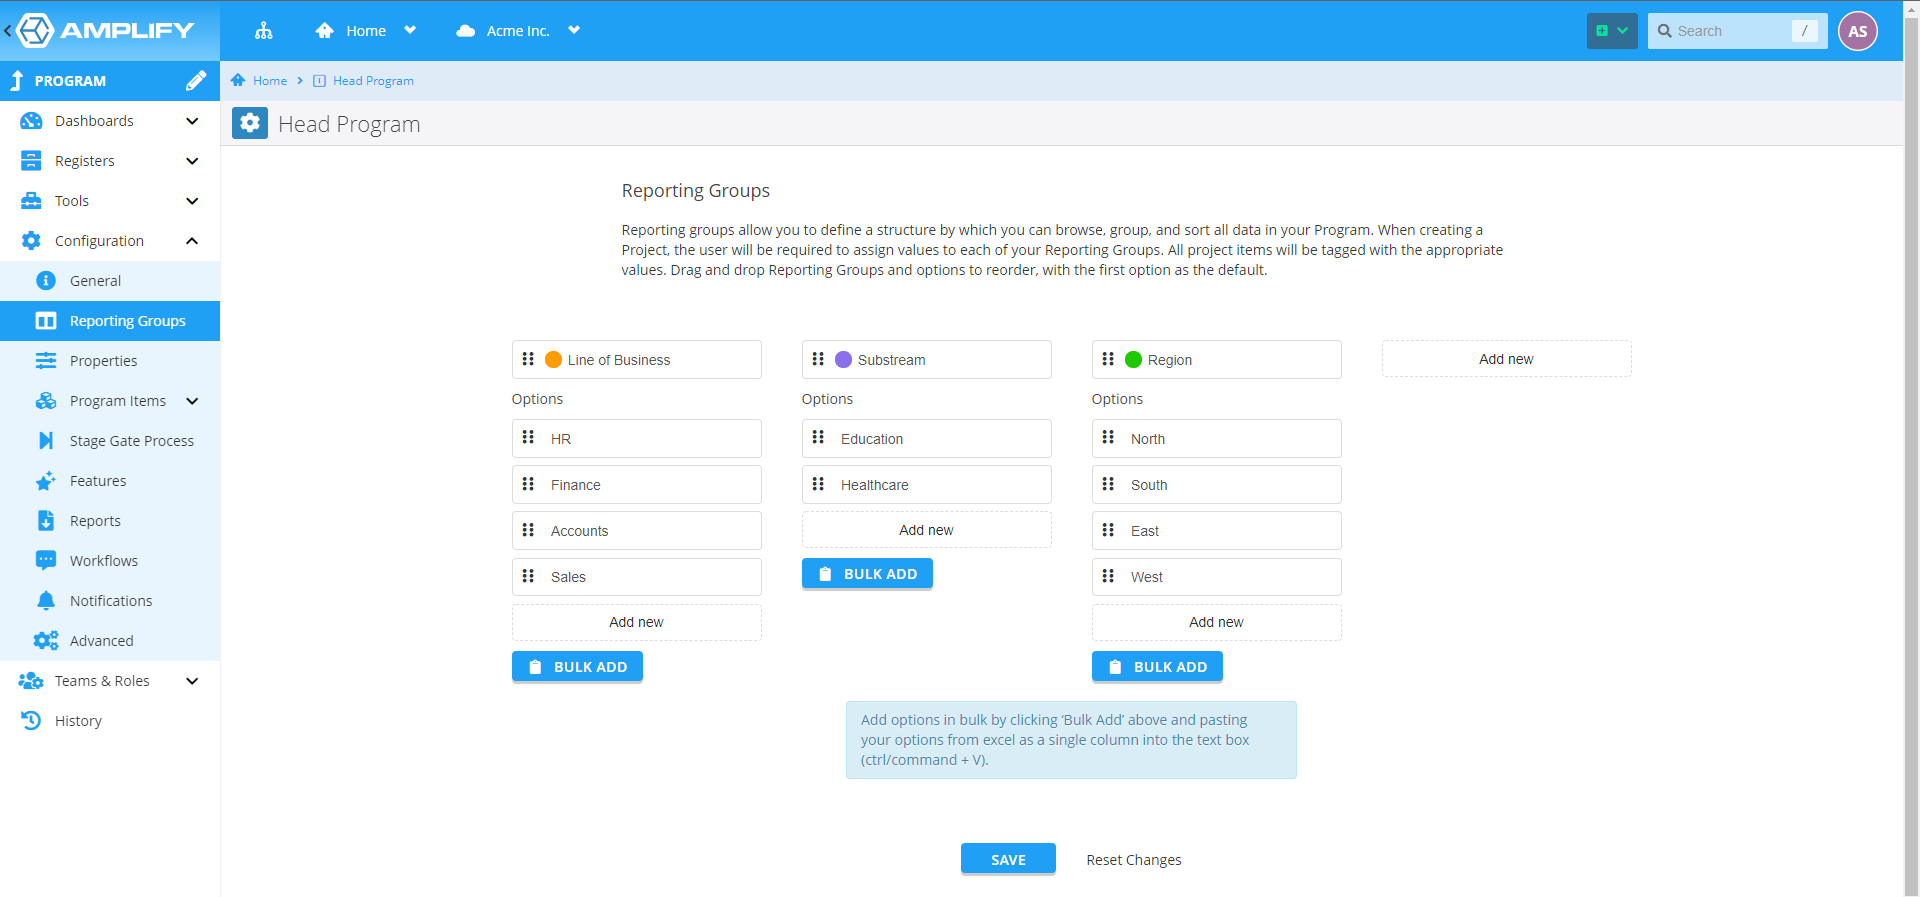Click purple color dot for Substream

[843, 359]
